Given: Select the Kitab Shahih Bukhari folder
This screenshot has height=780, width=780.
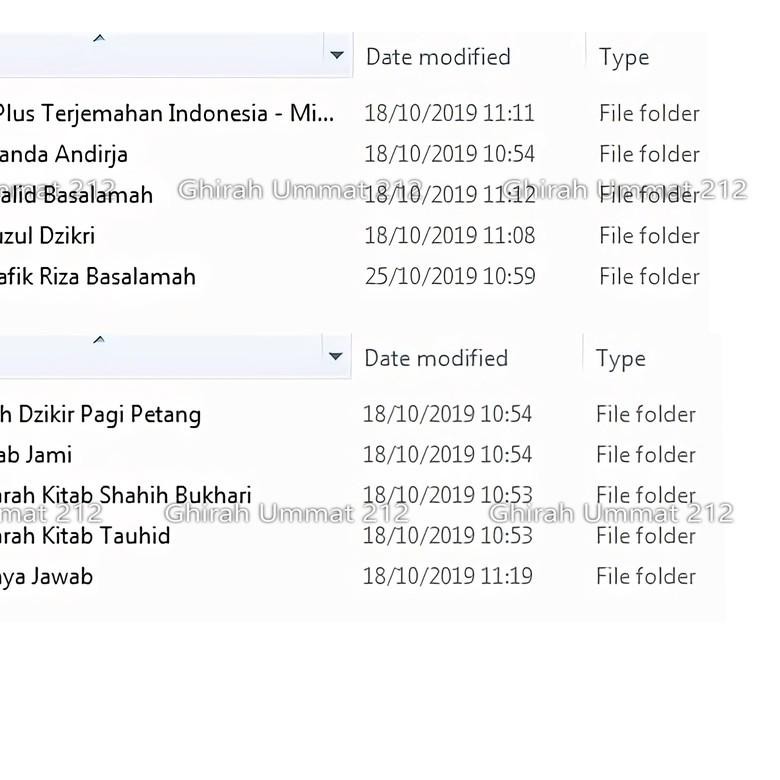Looking at the screenshot, I should point(126,495).
